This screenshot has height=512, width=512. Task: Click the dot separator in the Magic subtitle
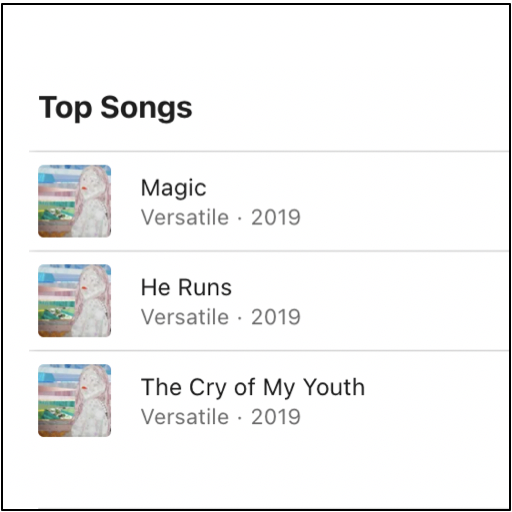[x=240, y=219]
